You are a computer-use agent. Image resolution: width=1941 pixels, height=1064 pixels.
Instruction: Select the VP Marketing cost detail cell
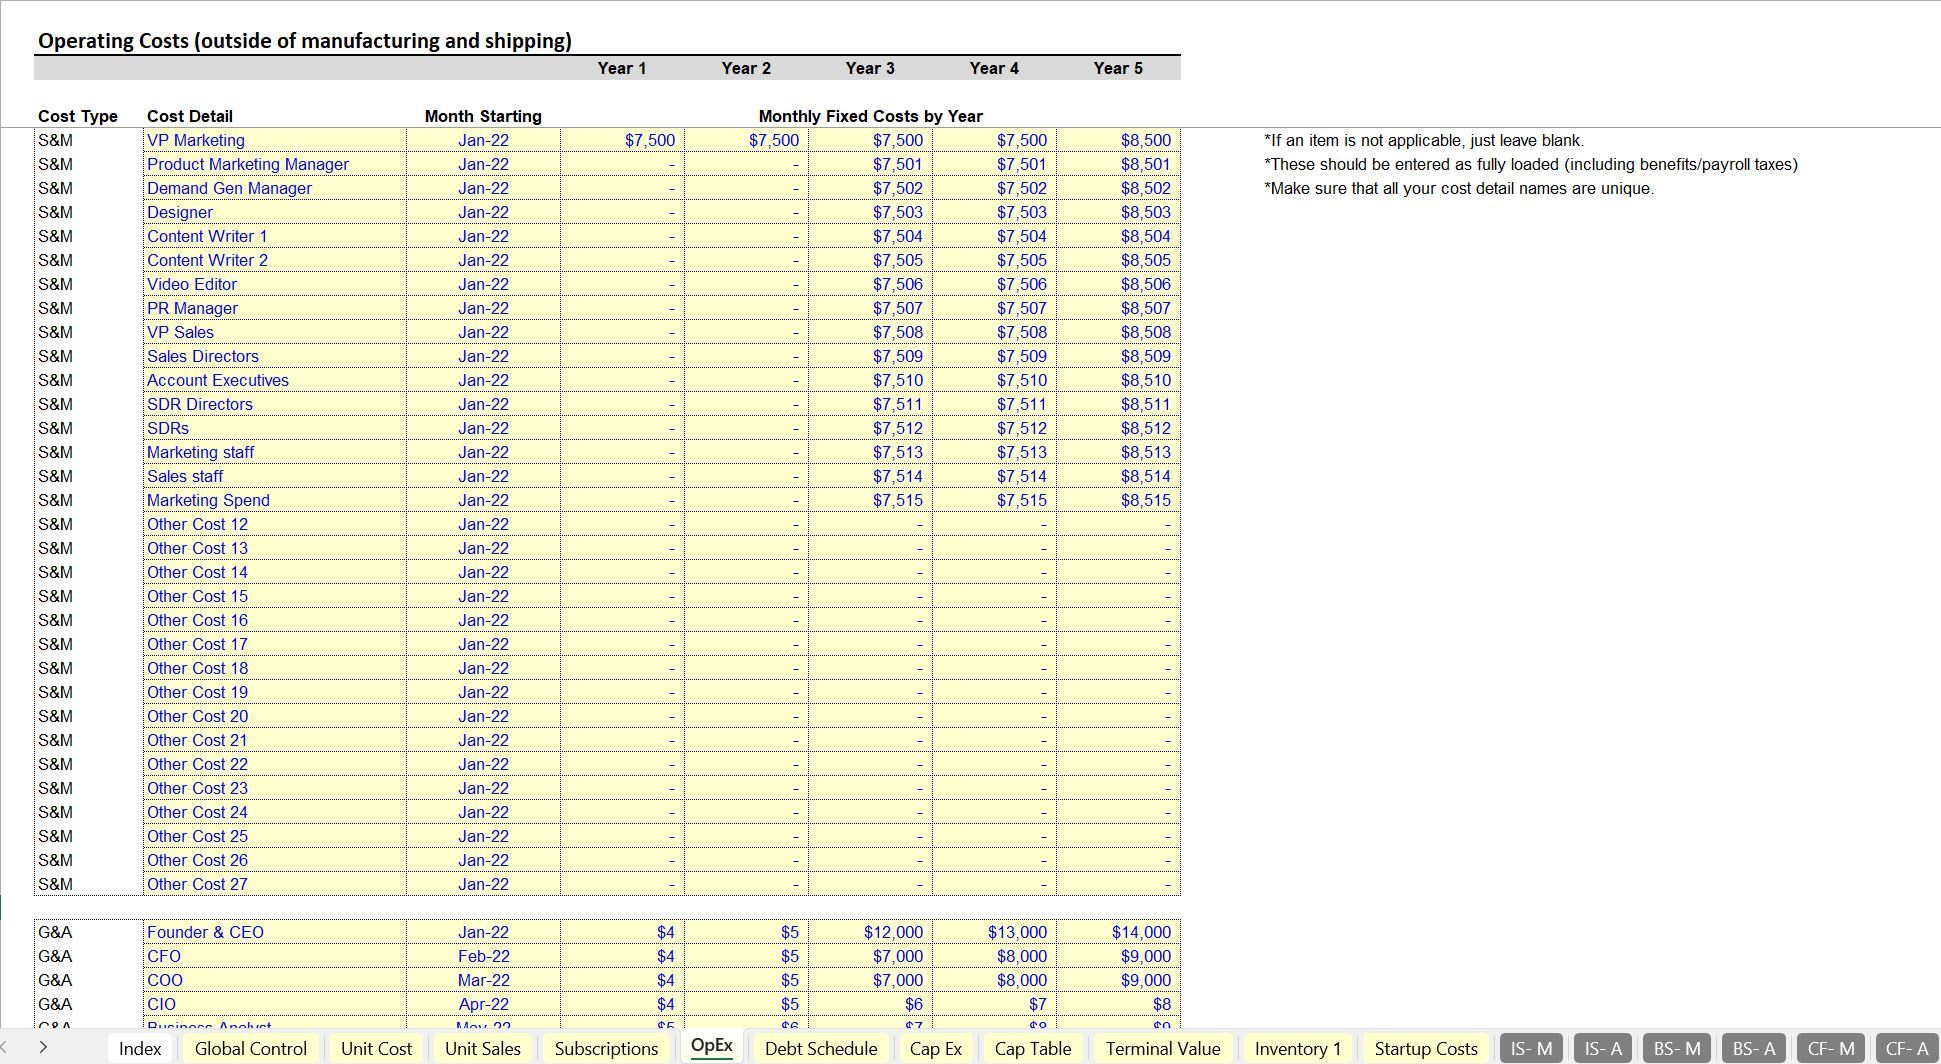tap(274, 140)
